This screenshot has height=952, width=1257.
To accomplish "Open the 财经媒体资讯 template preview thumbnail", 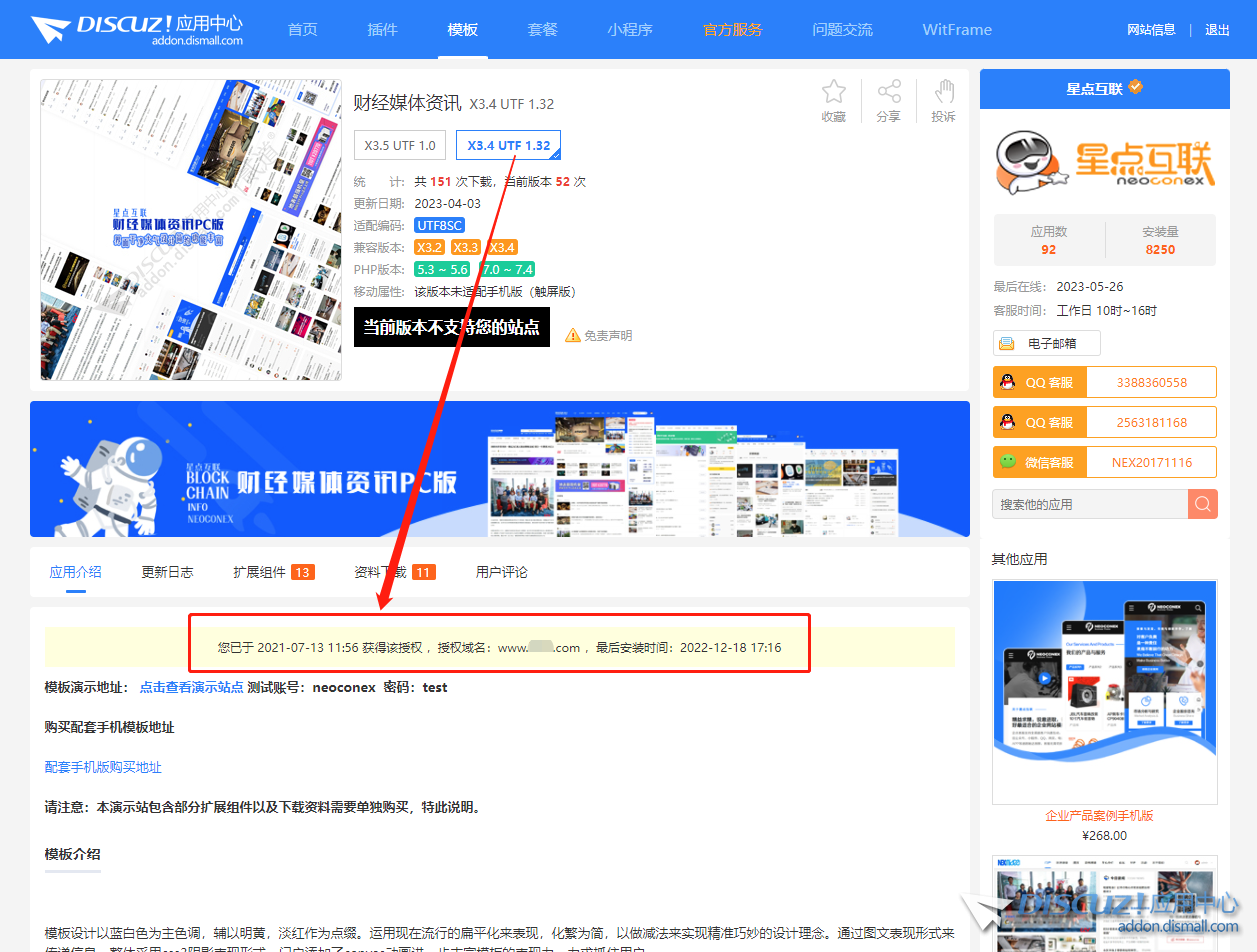I will coord(191,230).
